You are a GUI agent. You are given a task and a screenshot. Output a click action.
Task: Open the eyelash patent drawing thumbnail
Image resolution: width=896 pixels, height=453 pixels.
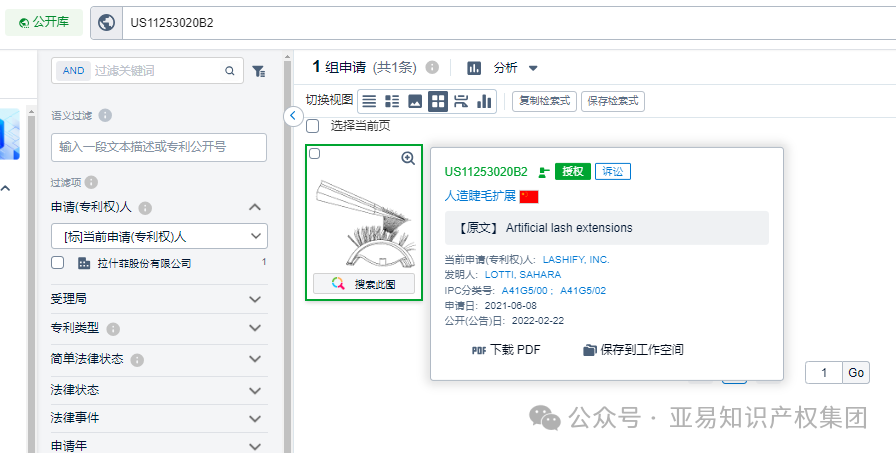point(364,224)
